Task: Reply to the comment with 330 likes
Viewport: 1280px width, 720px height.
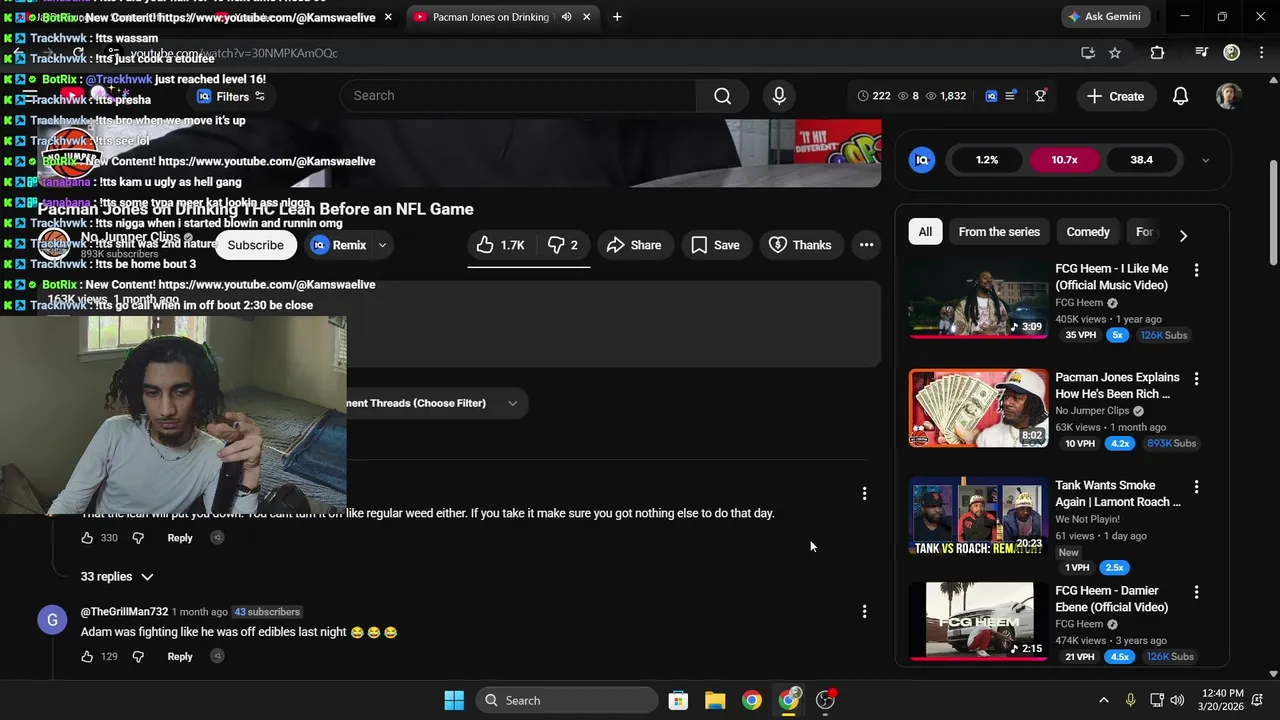Action: (x=180, y=538)
